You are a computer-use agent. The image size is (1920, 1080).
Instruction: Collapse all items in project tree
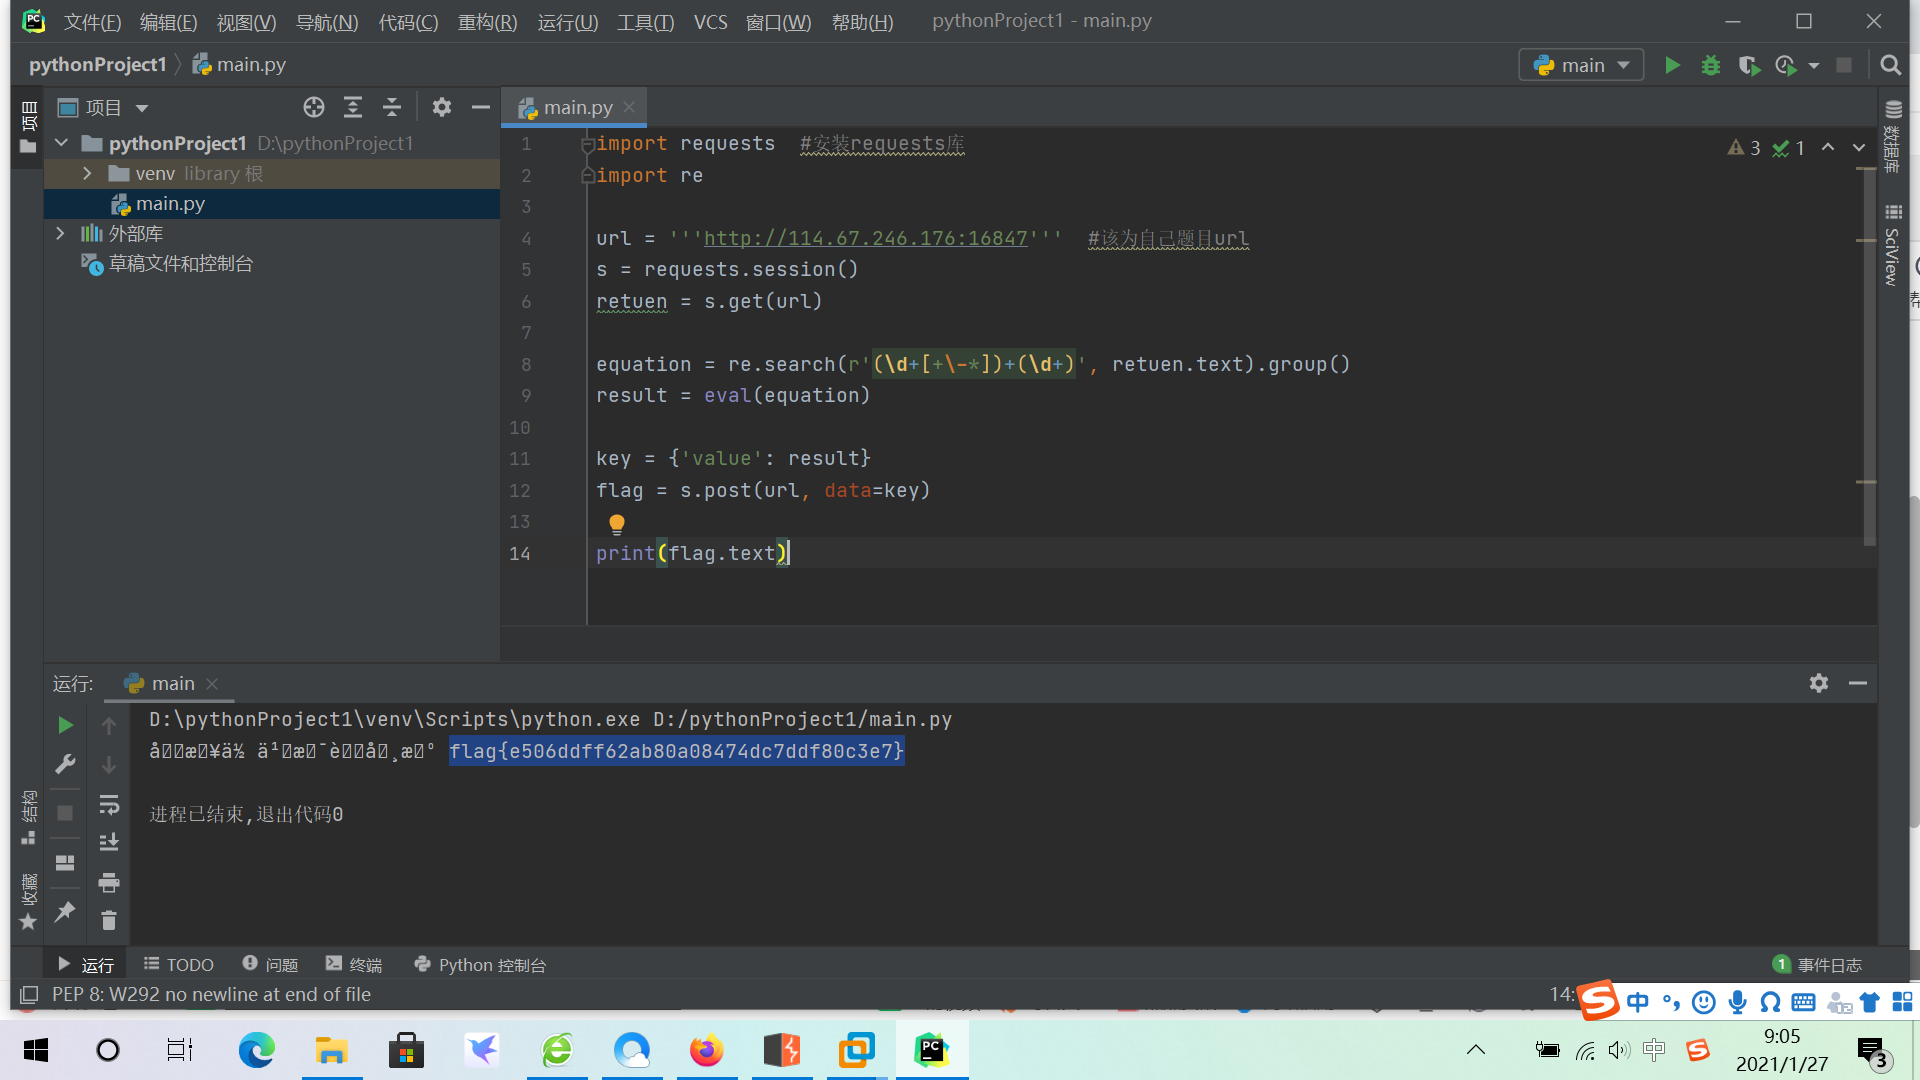pyautogui.click(x=392, y=107)
